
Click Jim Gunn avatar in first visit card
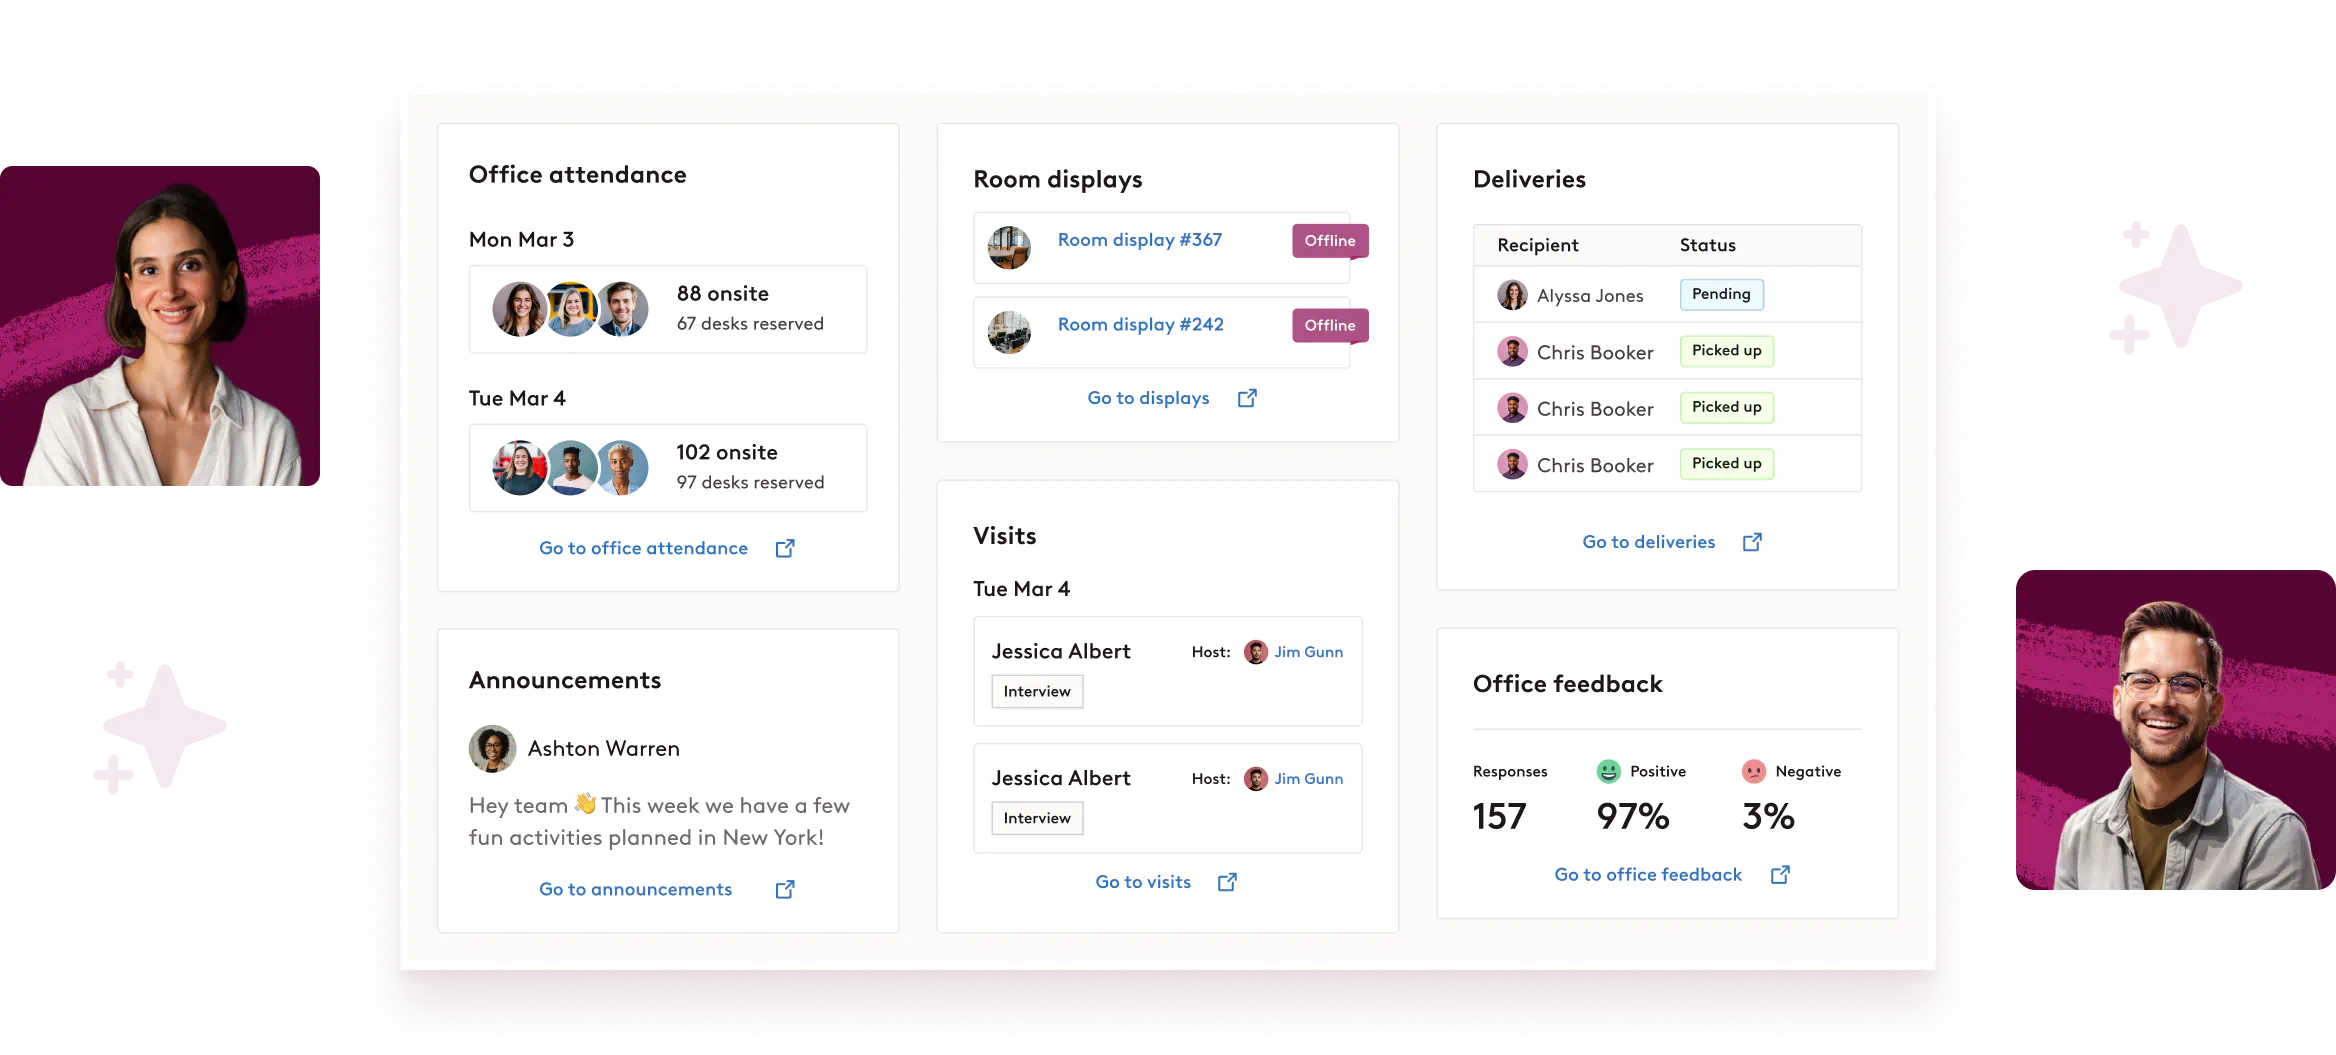(1256, 652)
